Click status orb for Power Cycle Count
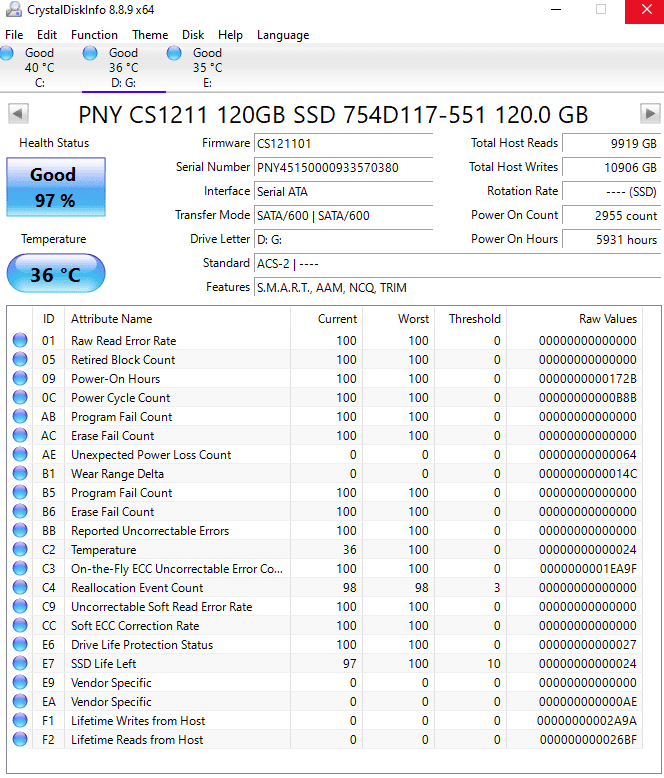This screenshot has width=664, height=778. coord(20,397)
